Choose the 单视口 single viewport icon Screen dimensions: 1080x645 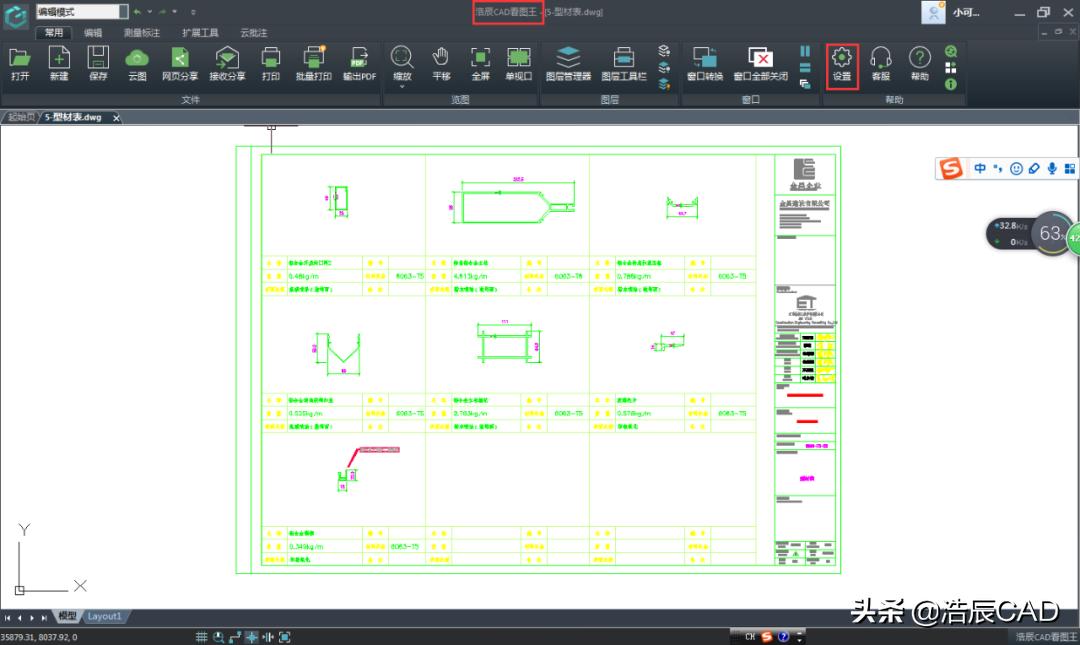[x=519, y=64]
